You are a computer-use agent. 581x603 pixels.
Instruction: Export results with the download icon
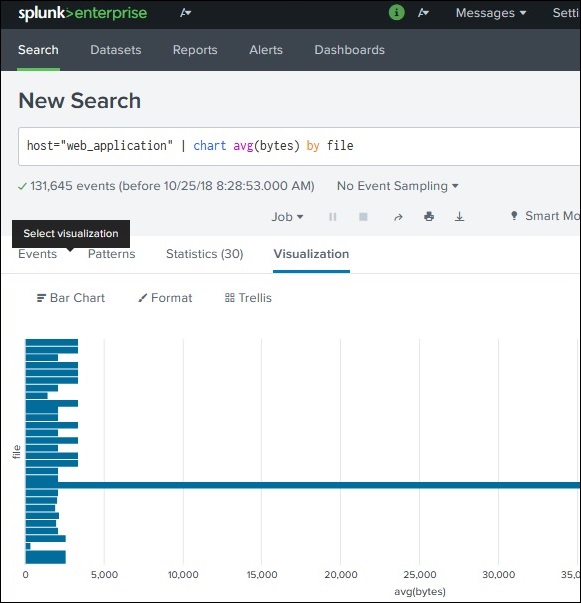click(x=459, y=217)
